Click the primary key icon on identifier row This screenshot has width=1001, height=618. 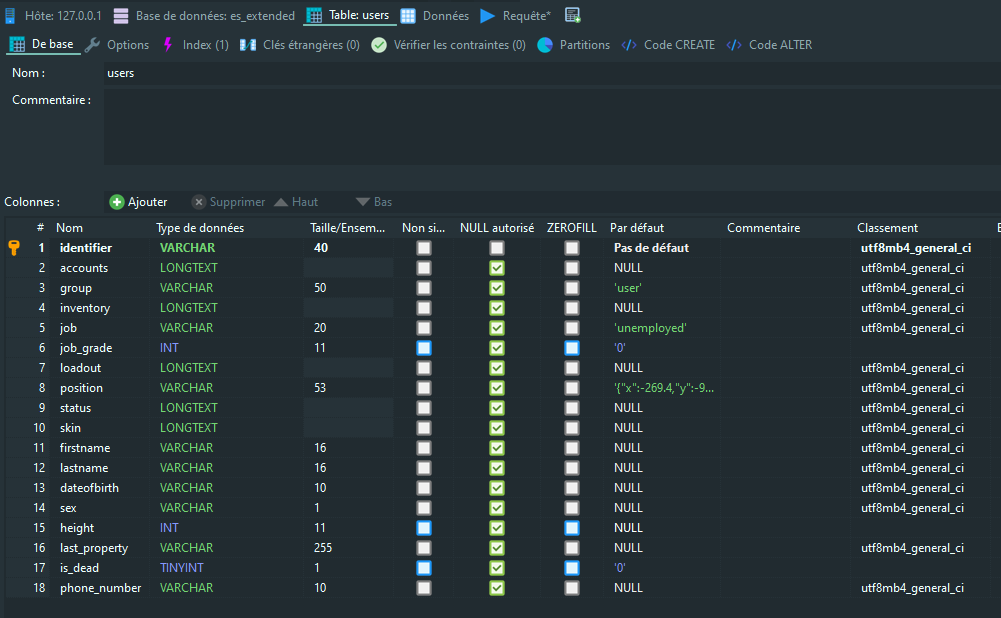click(12, 247)
